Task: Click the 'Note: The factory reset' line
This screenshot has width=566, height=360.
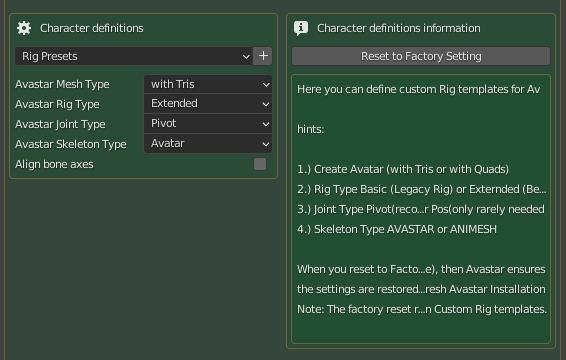Action: coord(422,309)
